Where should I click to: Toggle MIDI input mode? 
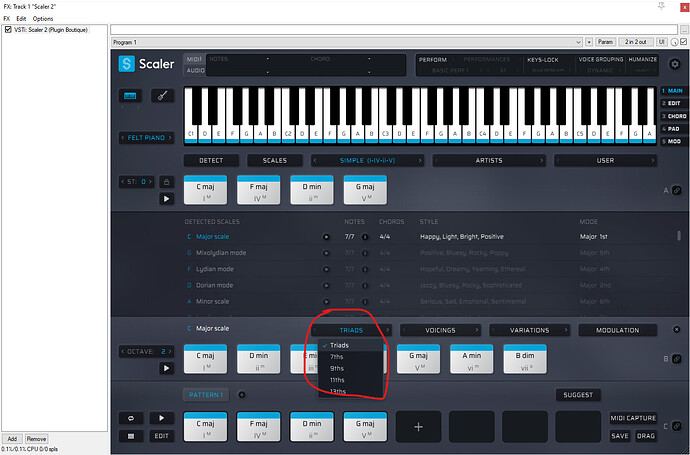tap(194, 59)
